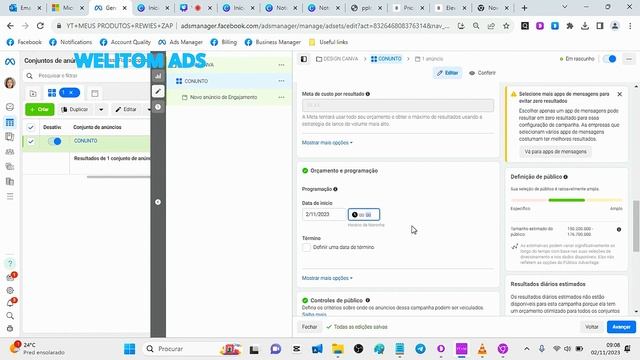640x360 pixels.
Task: Open the three-dot menu in the editor's top right
Action: click(629, 59)
